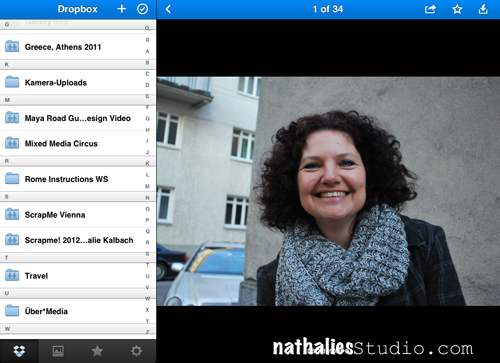Screen dimensions: 500x363
Task: Open the ScrapMe Vienna folder
Action: pos(72,215)
